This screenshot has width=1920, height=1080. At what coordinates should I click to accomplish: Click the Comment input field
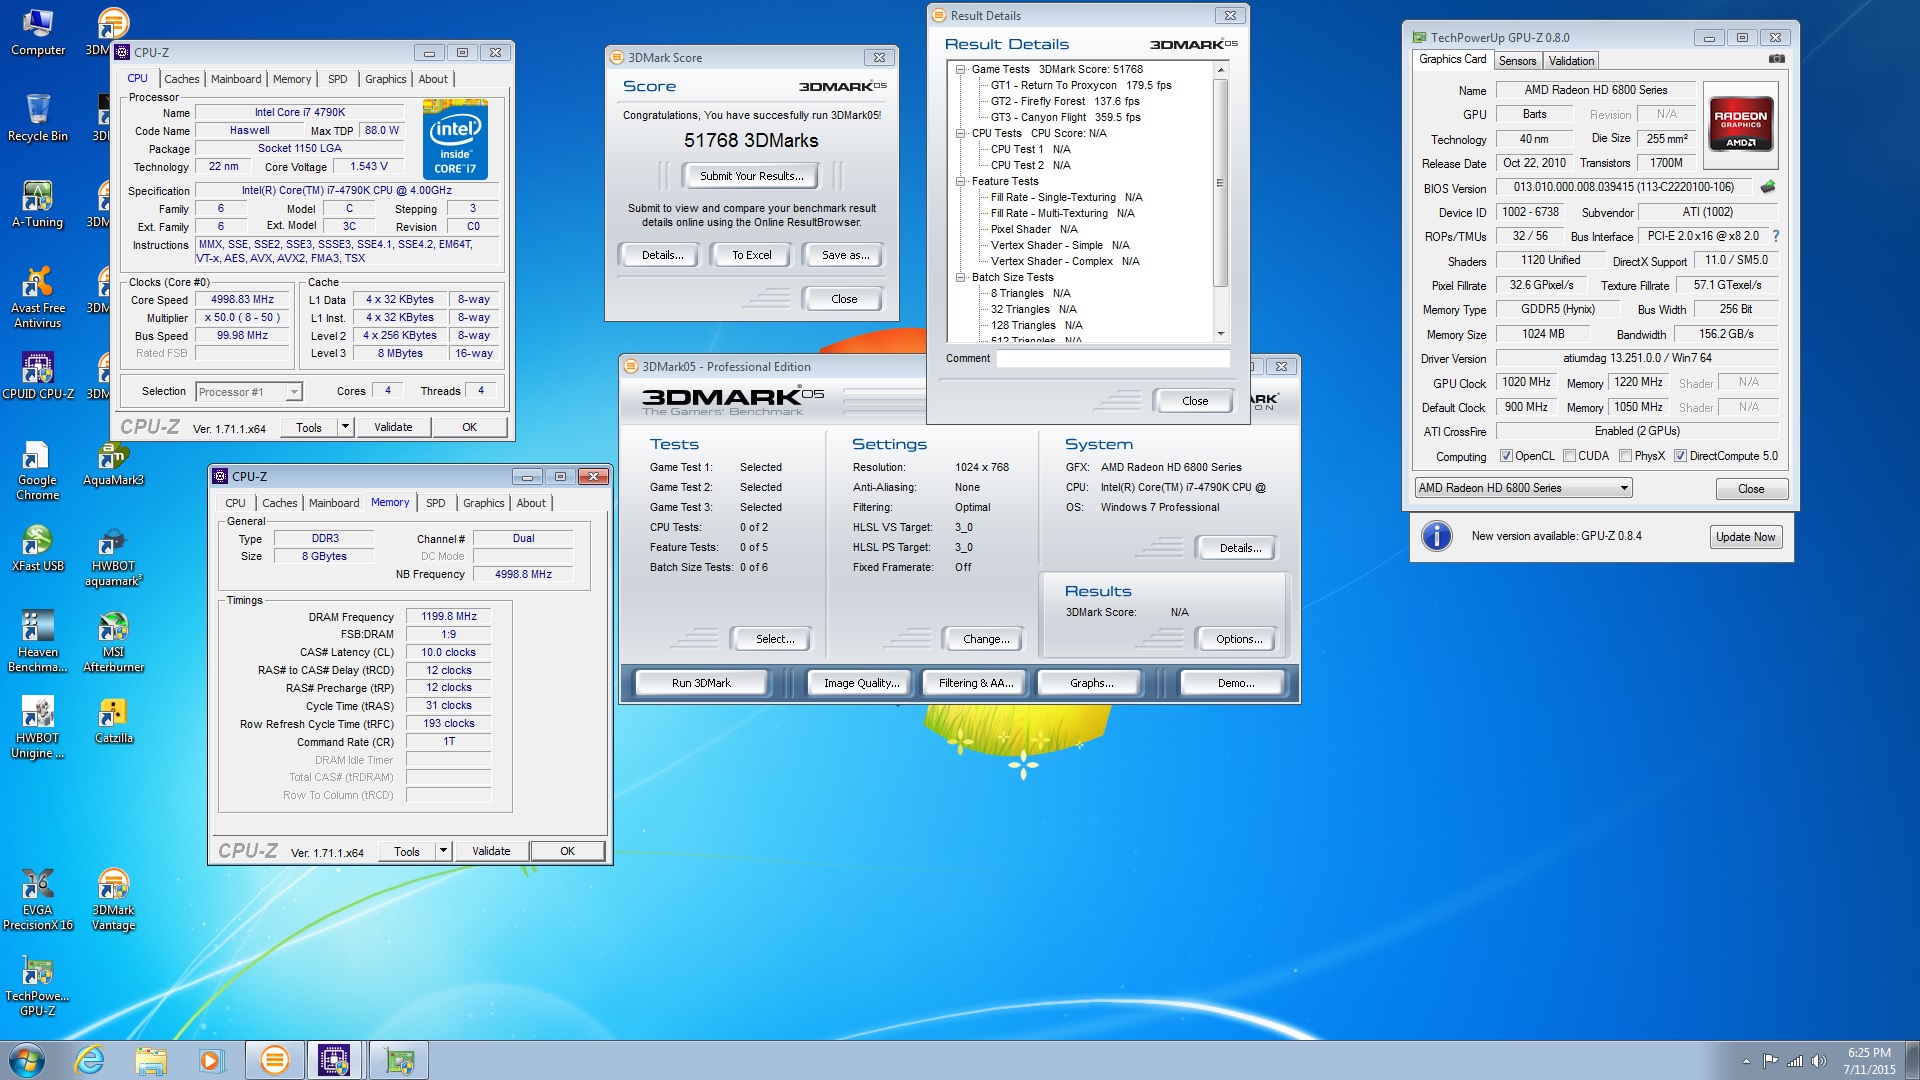[1113, 358]
